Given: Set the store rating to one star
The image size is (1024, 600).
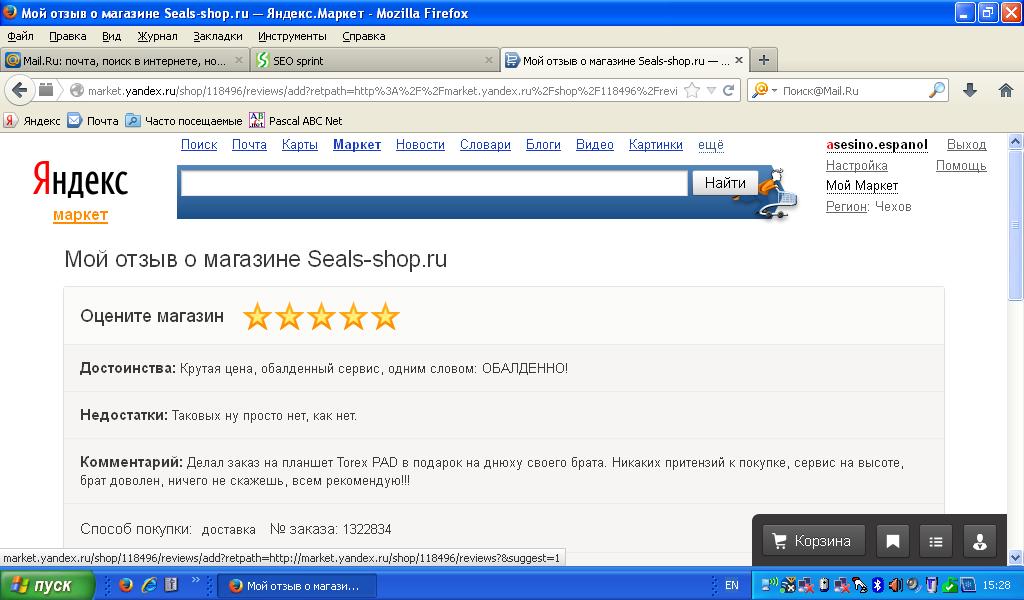Looking at the screenshot, I should [258, 317].
